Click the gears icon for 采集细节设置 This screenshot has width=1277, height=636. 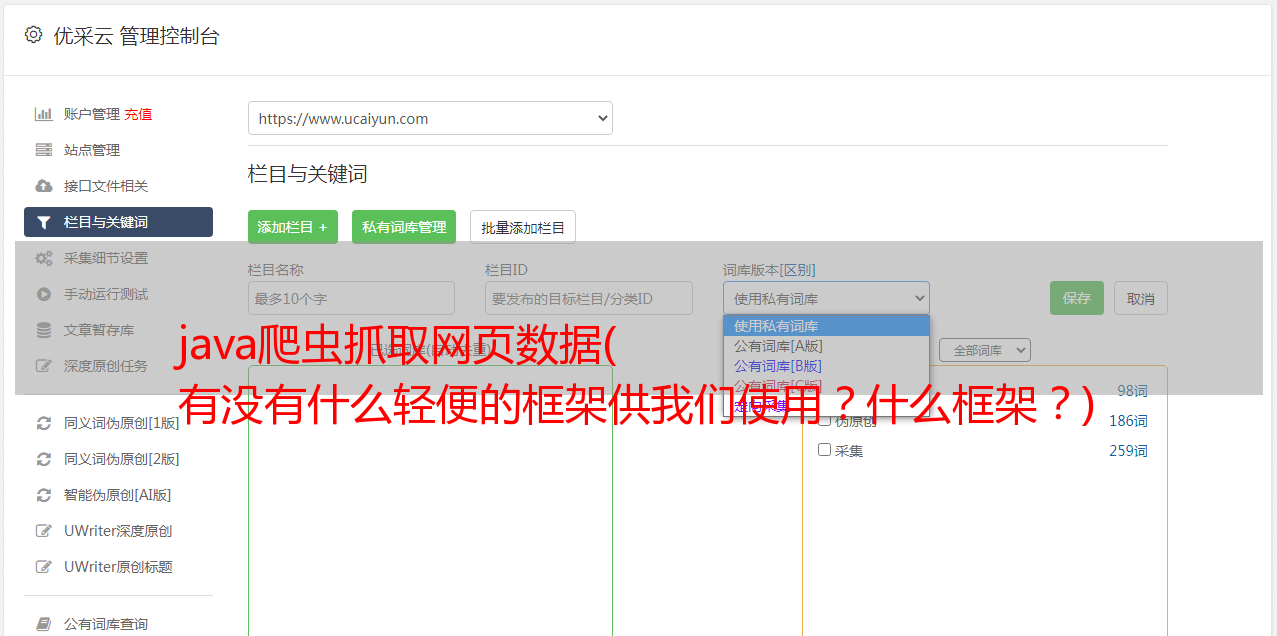pos(43,258)
